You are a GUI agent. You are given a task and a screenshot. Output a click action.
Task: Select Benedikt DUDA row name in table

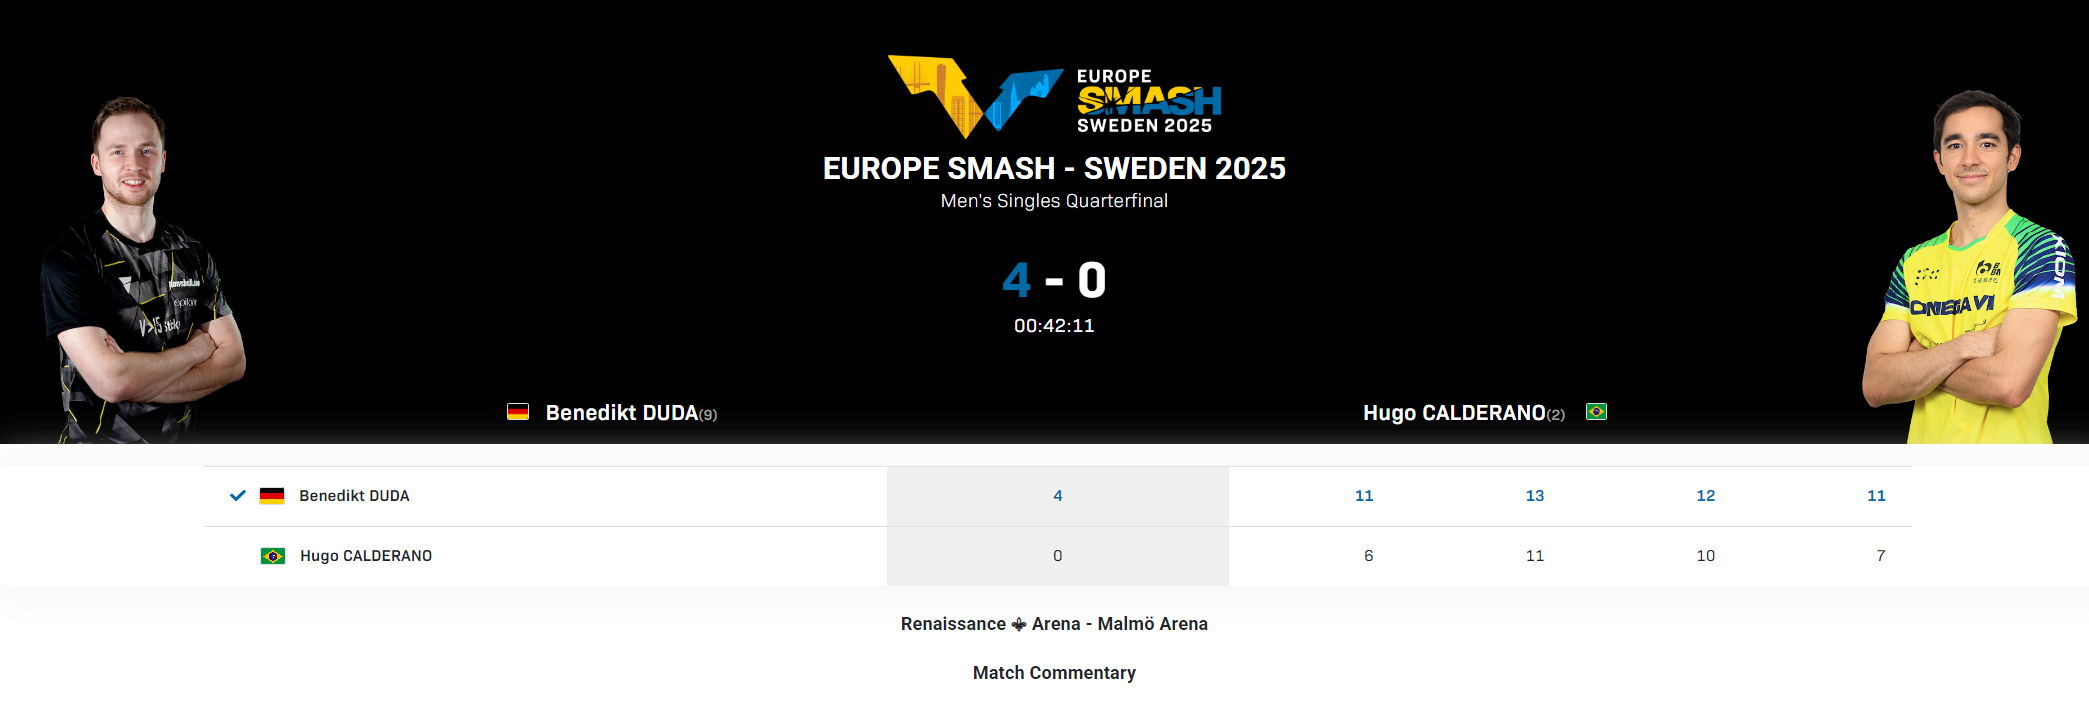[x=354, y=496]
